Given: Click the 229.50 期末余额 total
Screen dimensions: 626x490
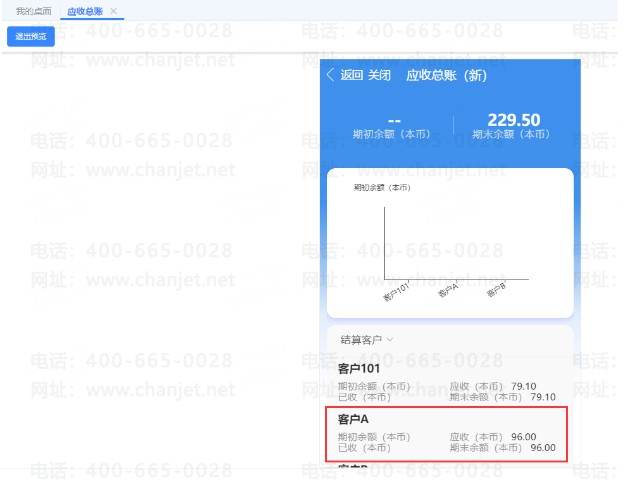Looking at the screenshot, I should coord(514,120).
